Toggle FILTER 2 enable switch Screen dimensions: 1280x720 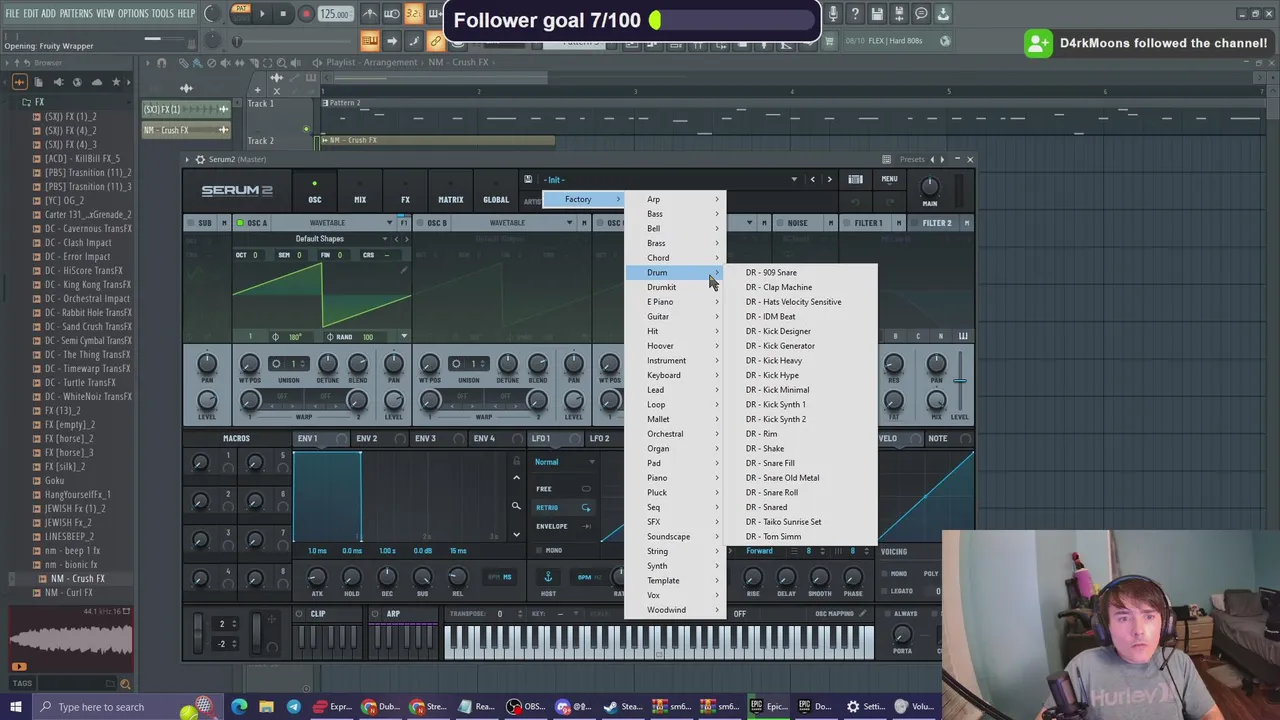[913, 223]
